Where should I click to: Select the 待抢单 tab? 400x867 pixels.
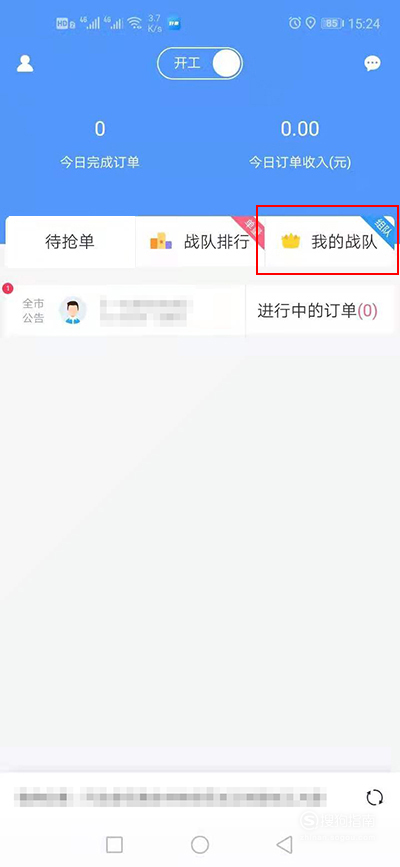tap(70, 242)
